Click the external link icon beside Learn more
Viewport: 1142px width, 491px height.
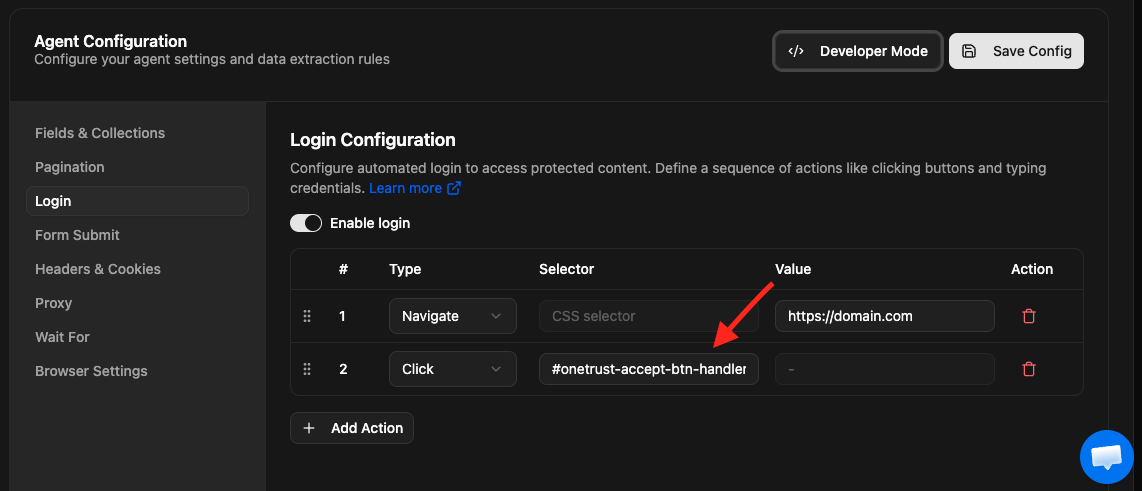[x=454, y=188]
